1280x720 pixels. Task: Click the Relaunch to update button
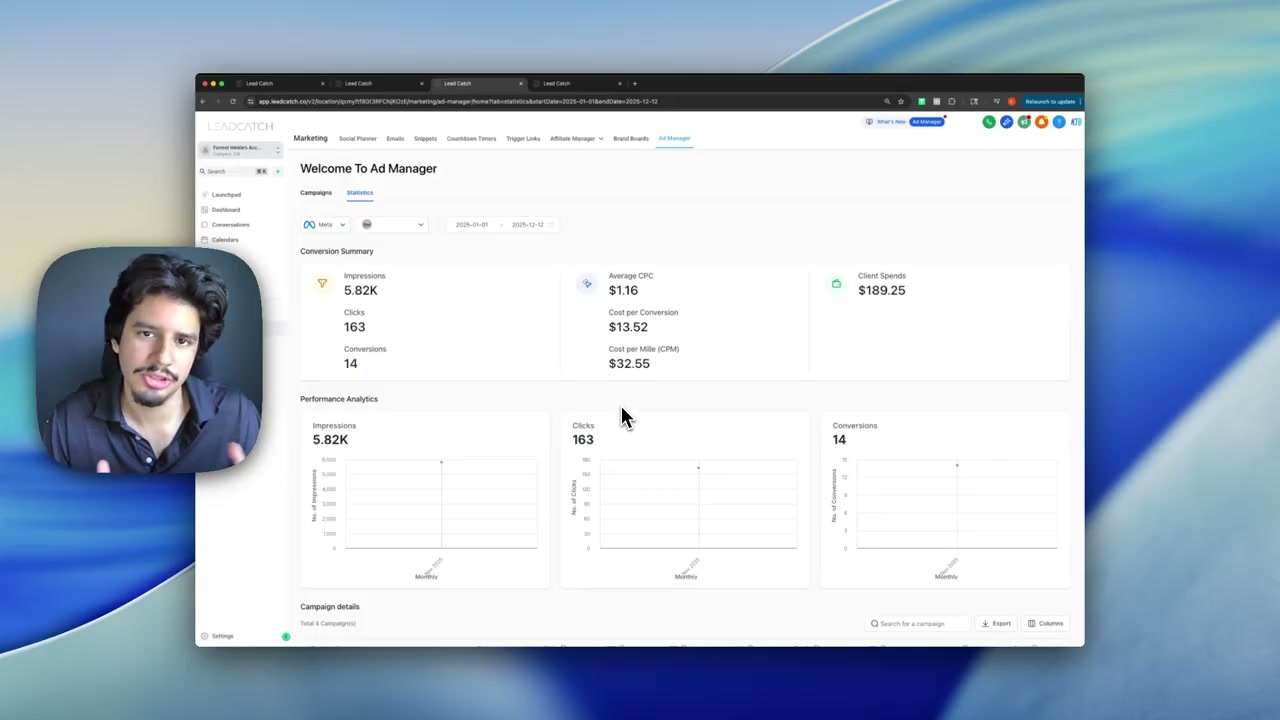[x=1049, y=101]
